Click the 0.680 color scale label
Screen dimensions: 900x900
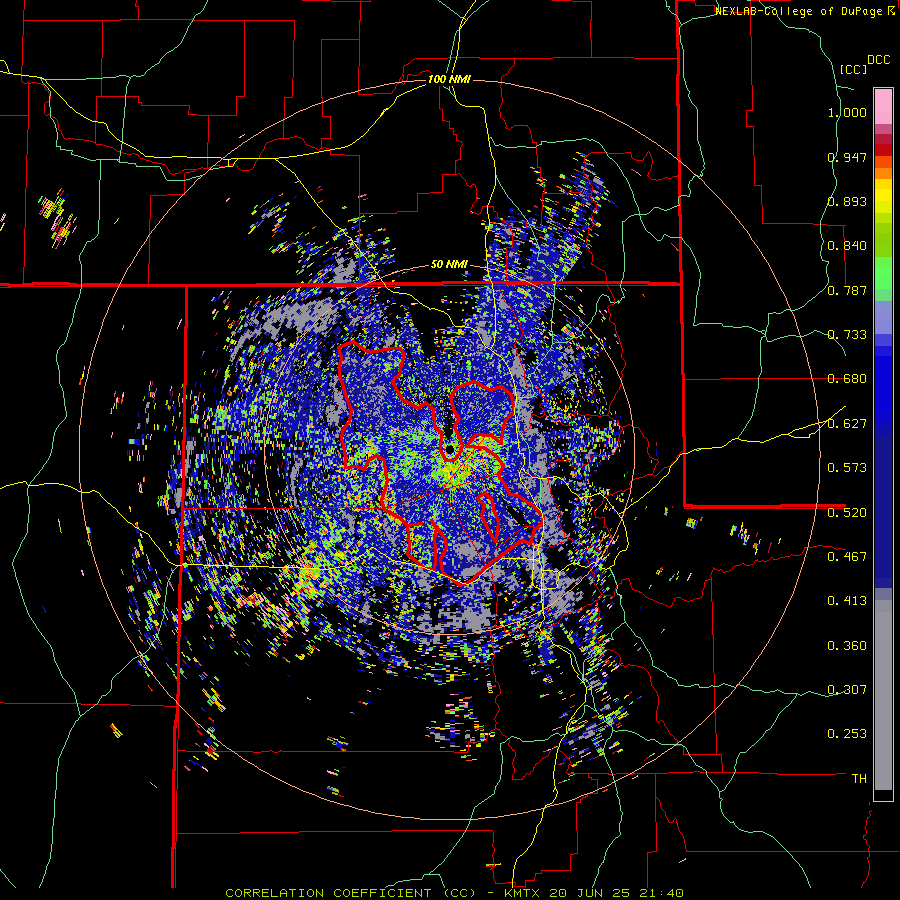tap(847, 379)
